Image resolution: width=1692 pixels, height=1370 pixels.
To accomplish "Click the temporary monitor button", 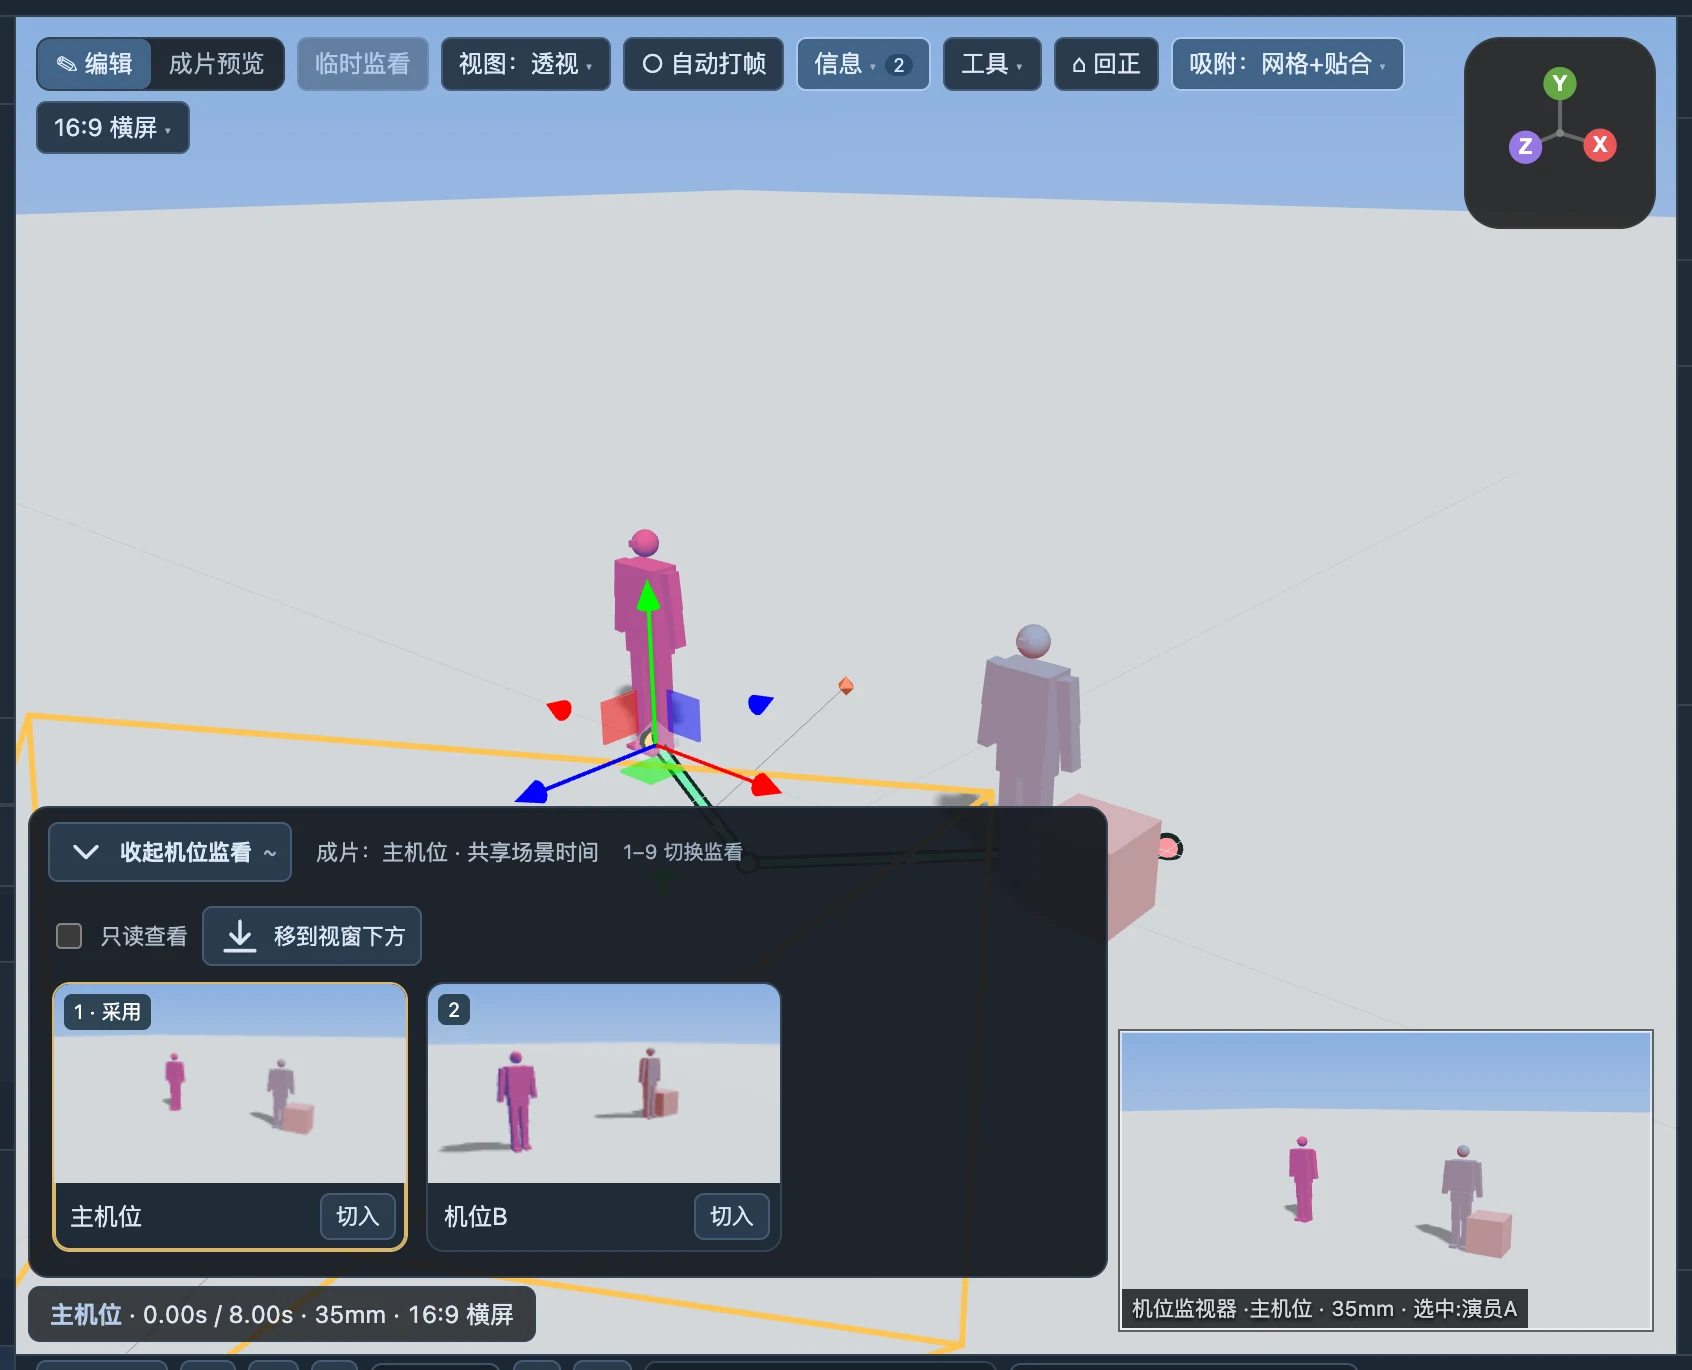I will (x=362, y=64).
